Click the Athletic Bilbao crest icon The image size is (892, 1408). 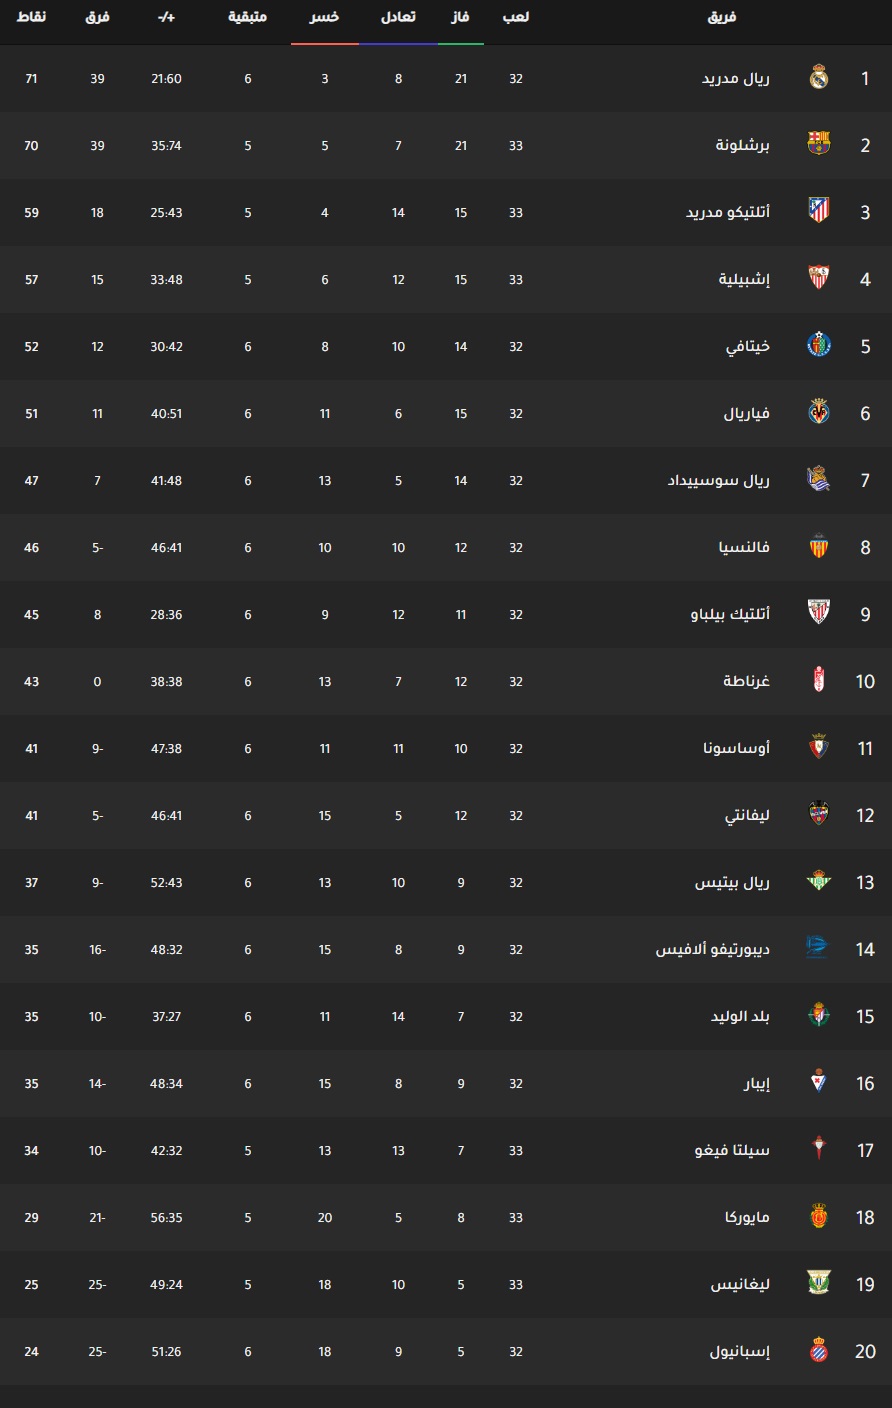click(819, 614)
